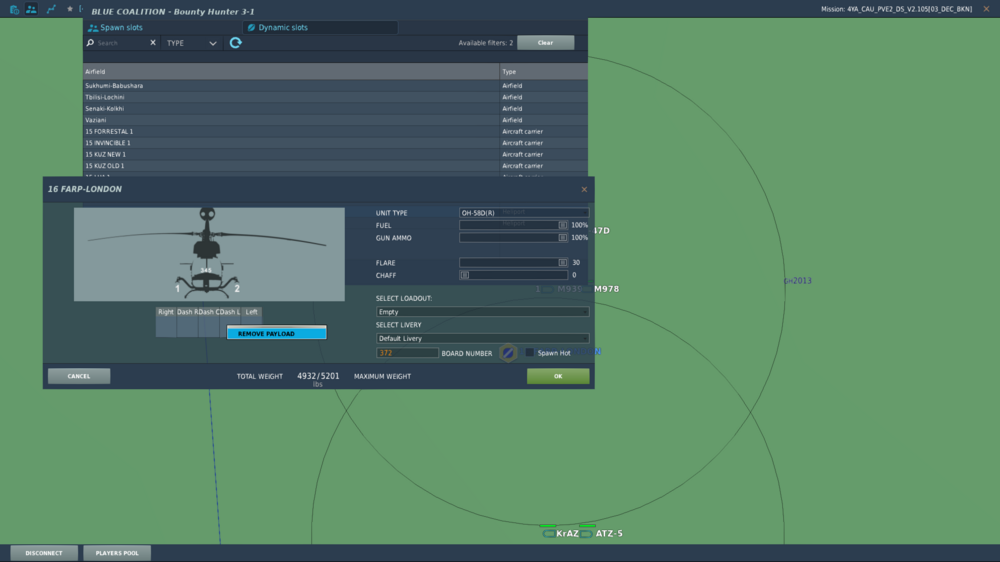Click the CANCEL button
1000x562 pixels.
click(79, 376)
